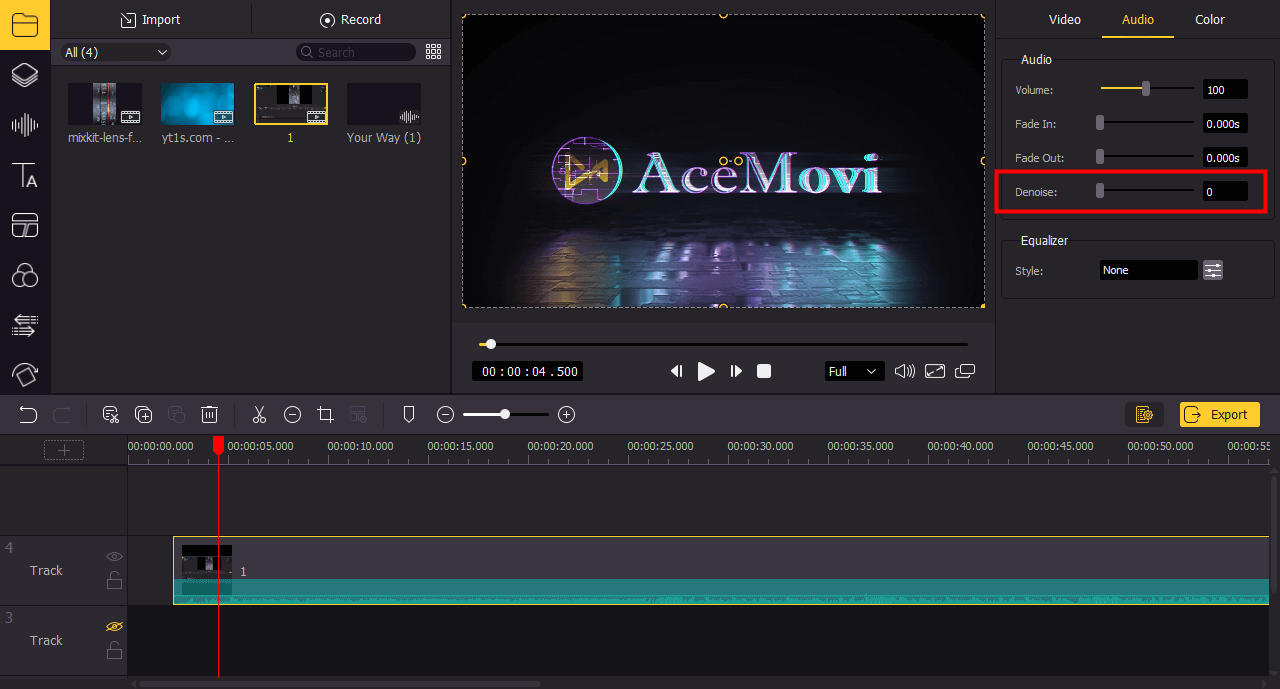1280x689 pixels.
Task: Click the timeline zoom slider
Action: tap(506, 414)
